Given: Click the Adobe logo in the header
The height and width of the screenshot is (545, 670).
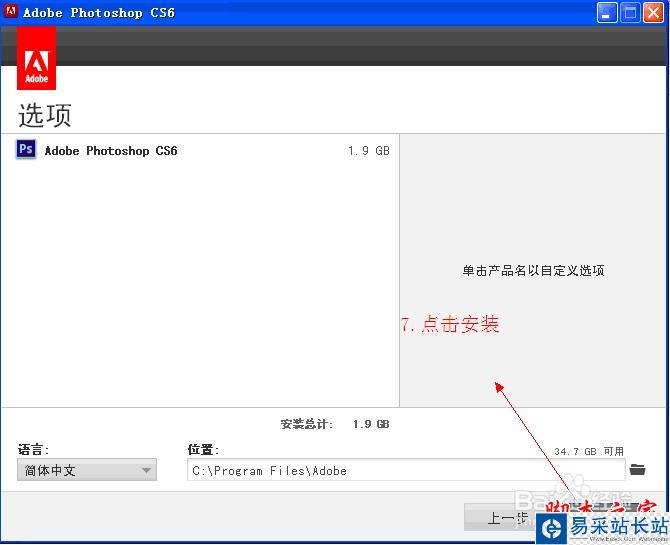Looking at the screenshot, I should point(36,58).
